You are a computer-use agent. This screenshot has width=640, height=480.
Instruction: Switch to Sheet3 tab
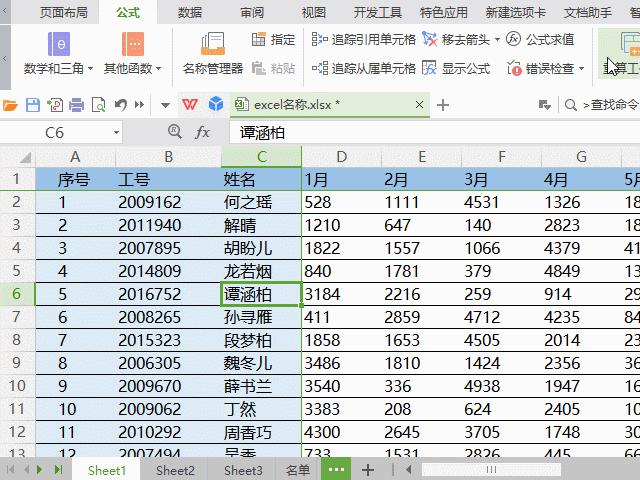coord(243,470)
